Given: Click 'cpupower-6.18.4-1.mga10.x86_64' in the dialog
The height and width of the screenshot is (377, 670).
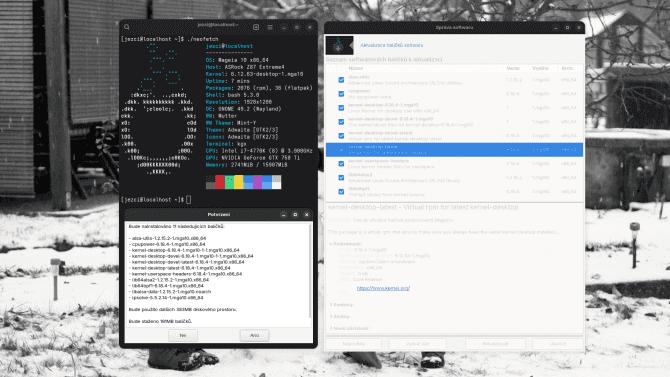Looking at the screenshot, I should pos(168,244).
